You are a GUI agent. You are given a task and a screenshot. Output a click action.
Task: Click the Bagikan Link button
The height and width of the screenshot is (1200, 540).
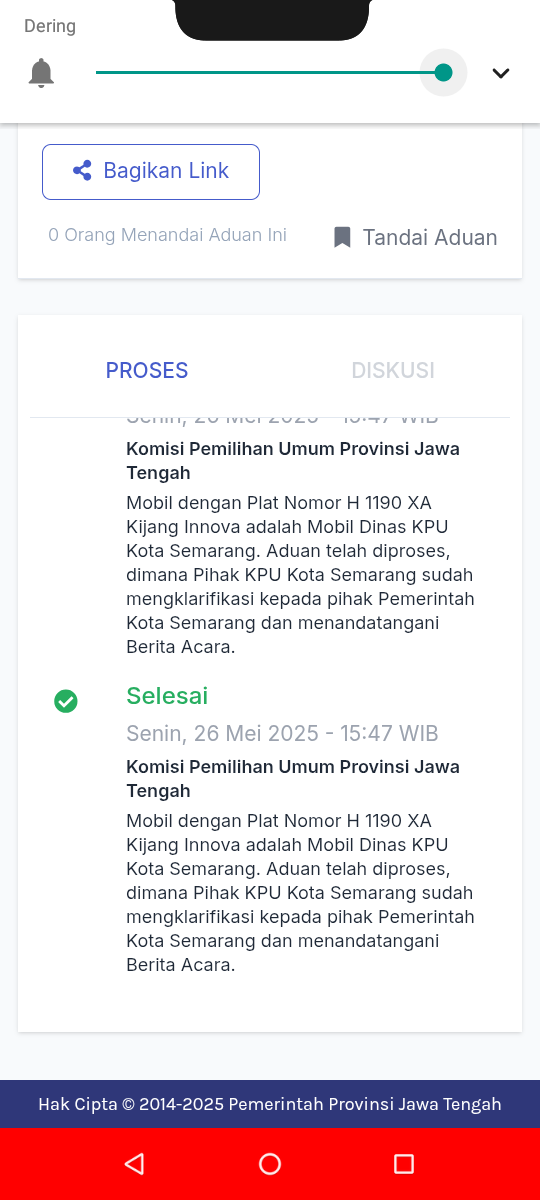[151, 172]
